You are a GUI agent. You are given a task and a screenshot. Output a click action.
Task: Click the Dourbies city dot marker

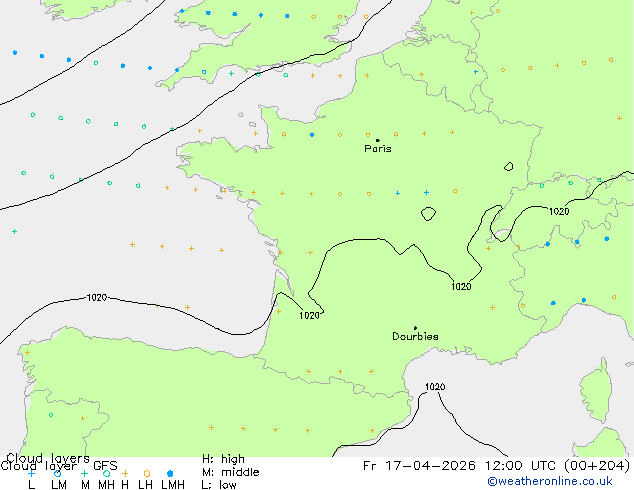(x=415, y=328)
